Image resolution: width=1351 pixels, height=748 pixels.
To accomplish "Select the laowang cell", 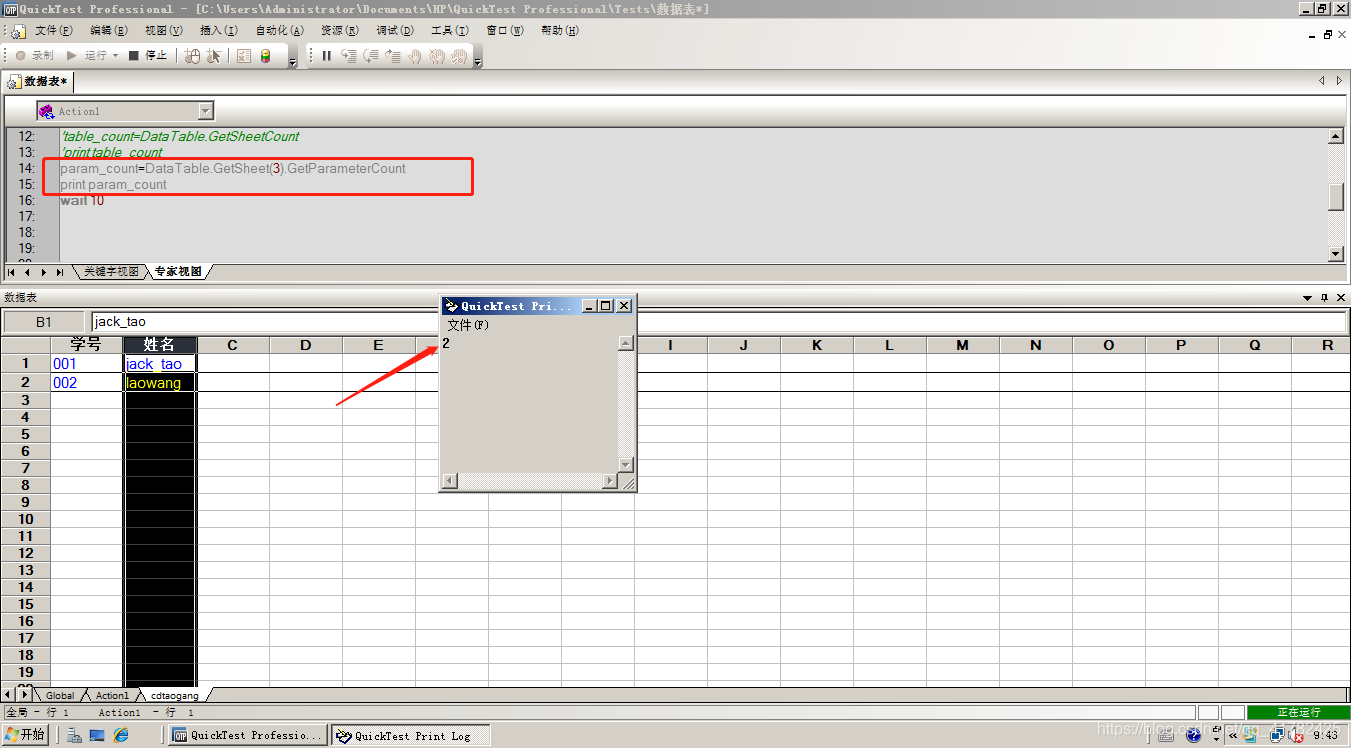I will click(x=160, y=383).
